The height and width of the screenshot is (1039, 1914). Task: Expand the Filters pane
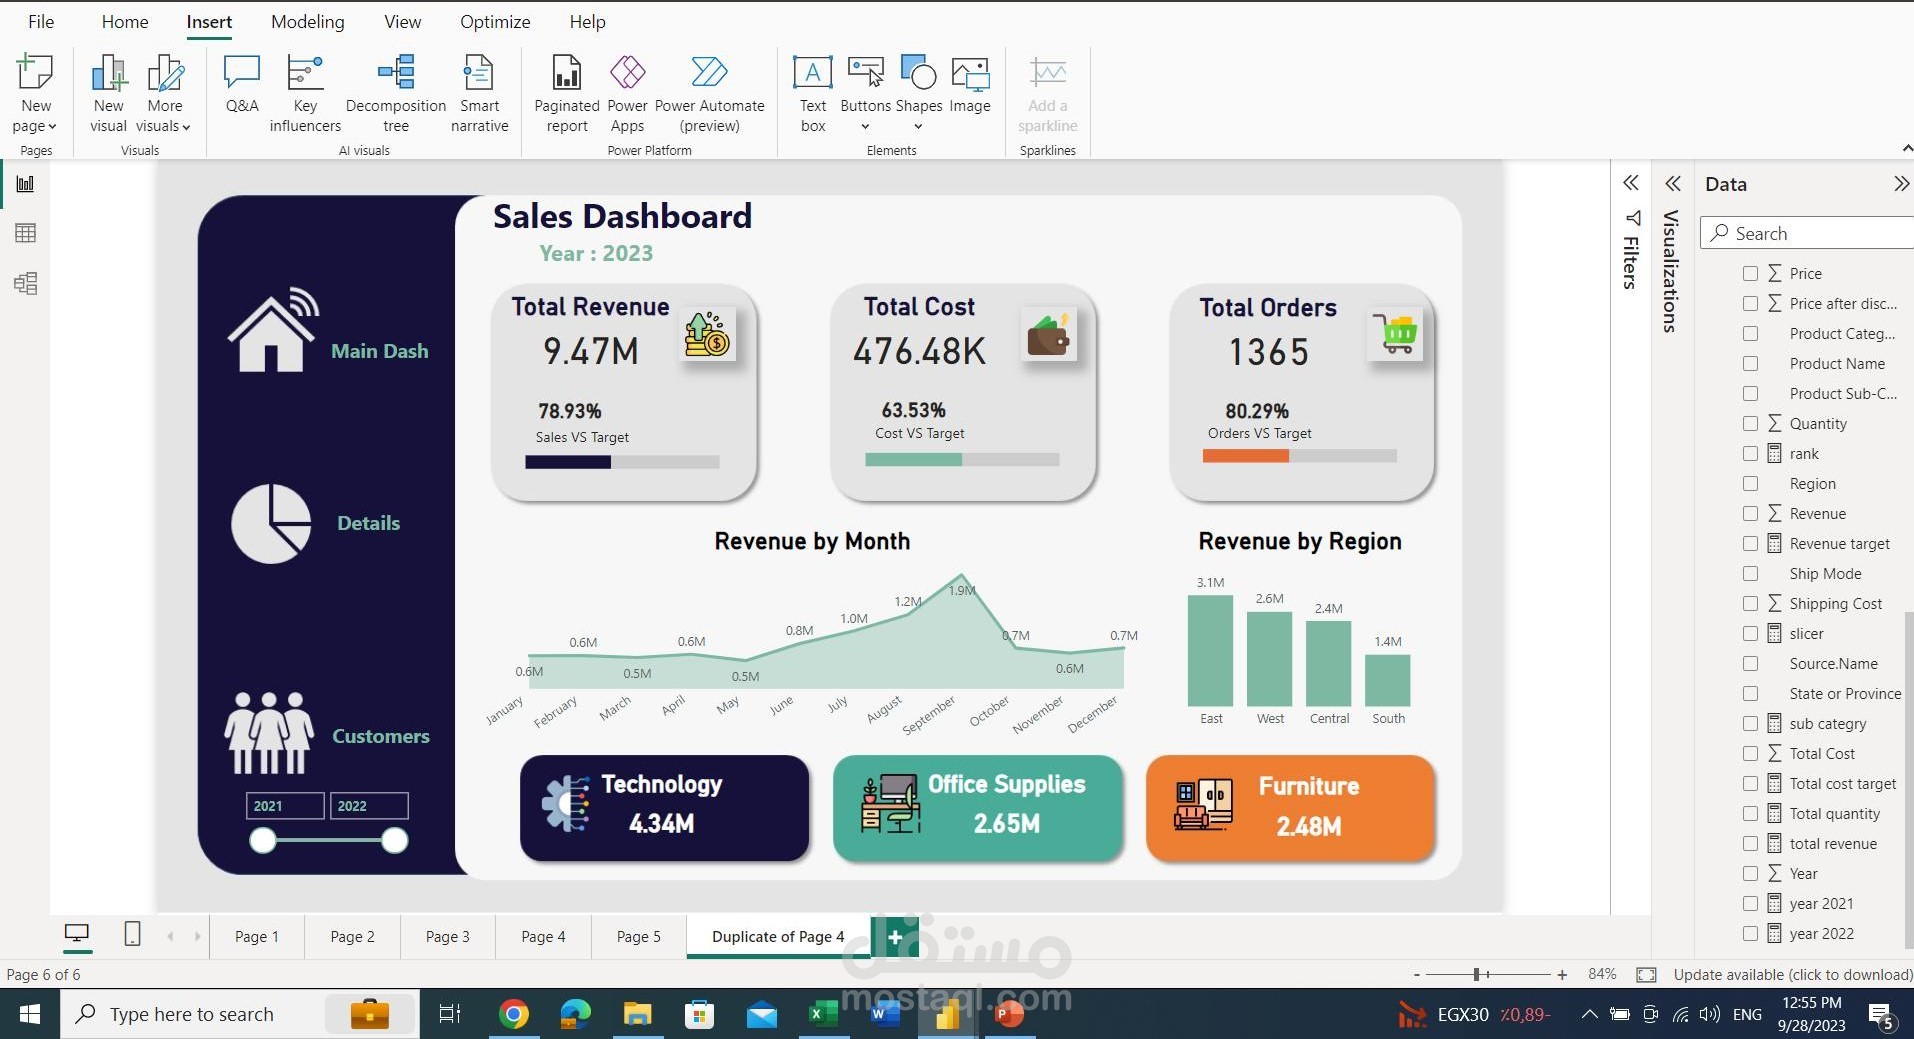(1631, 183)
